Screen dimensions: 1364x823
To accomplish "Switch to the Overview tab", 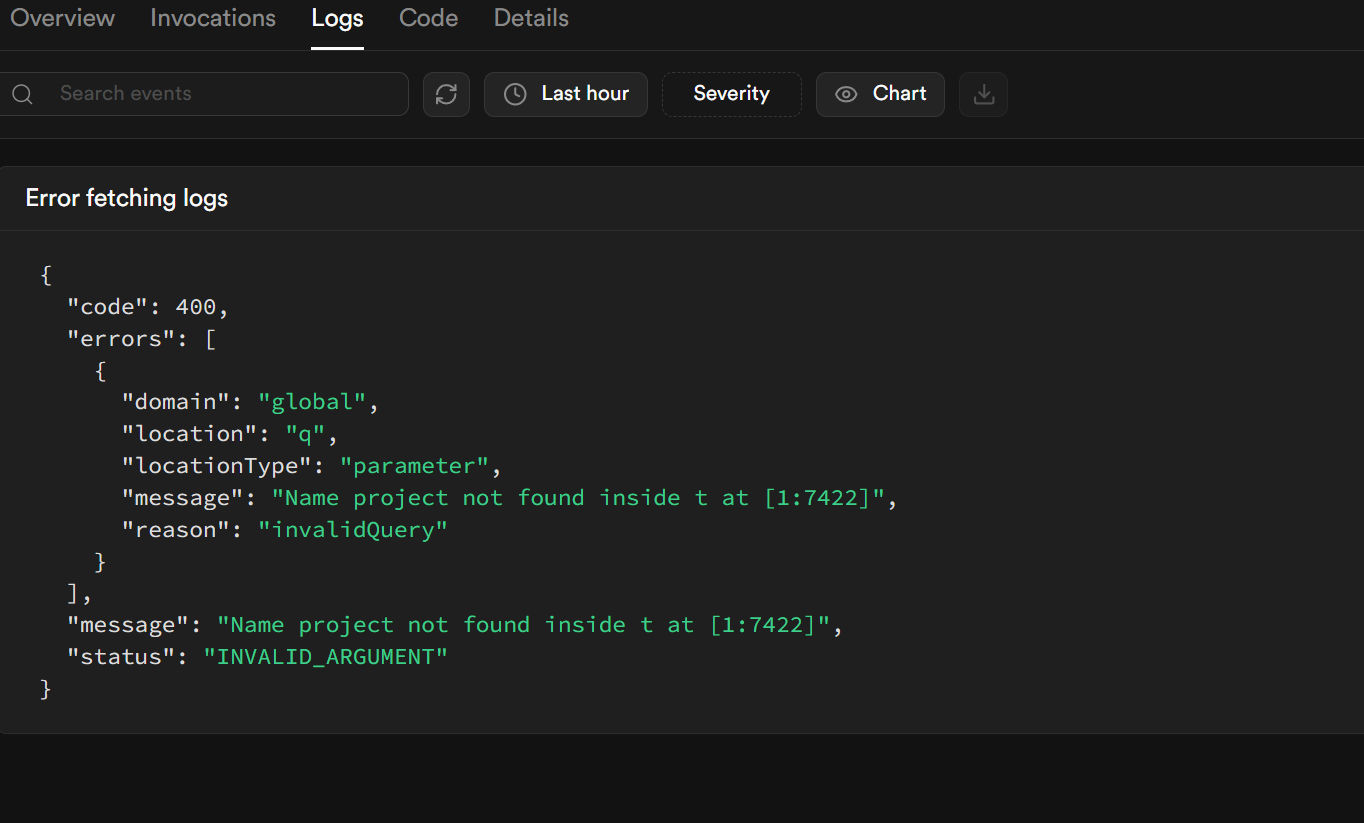I will click(63, 18).
